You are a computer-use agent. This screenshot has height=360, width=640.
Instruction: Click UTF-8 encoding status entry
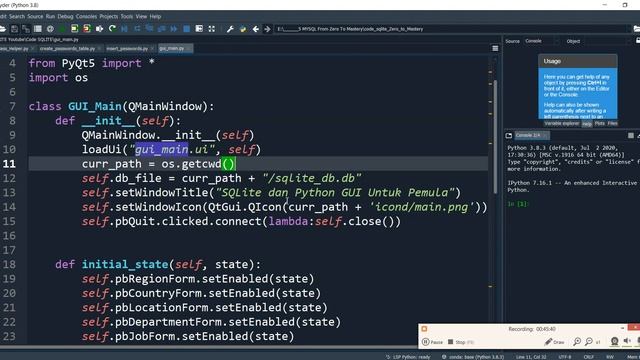565,357
